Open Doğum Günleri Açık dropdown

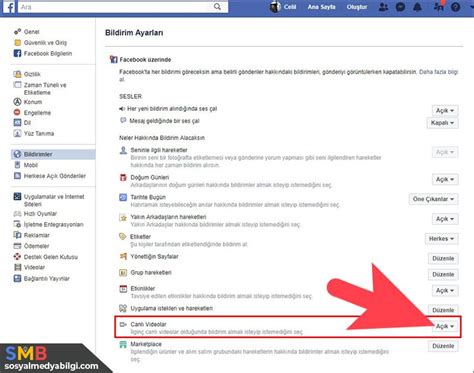(445, 179)
